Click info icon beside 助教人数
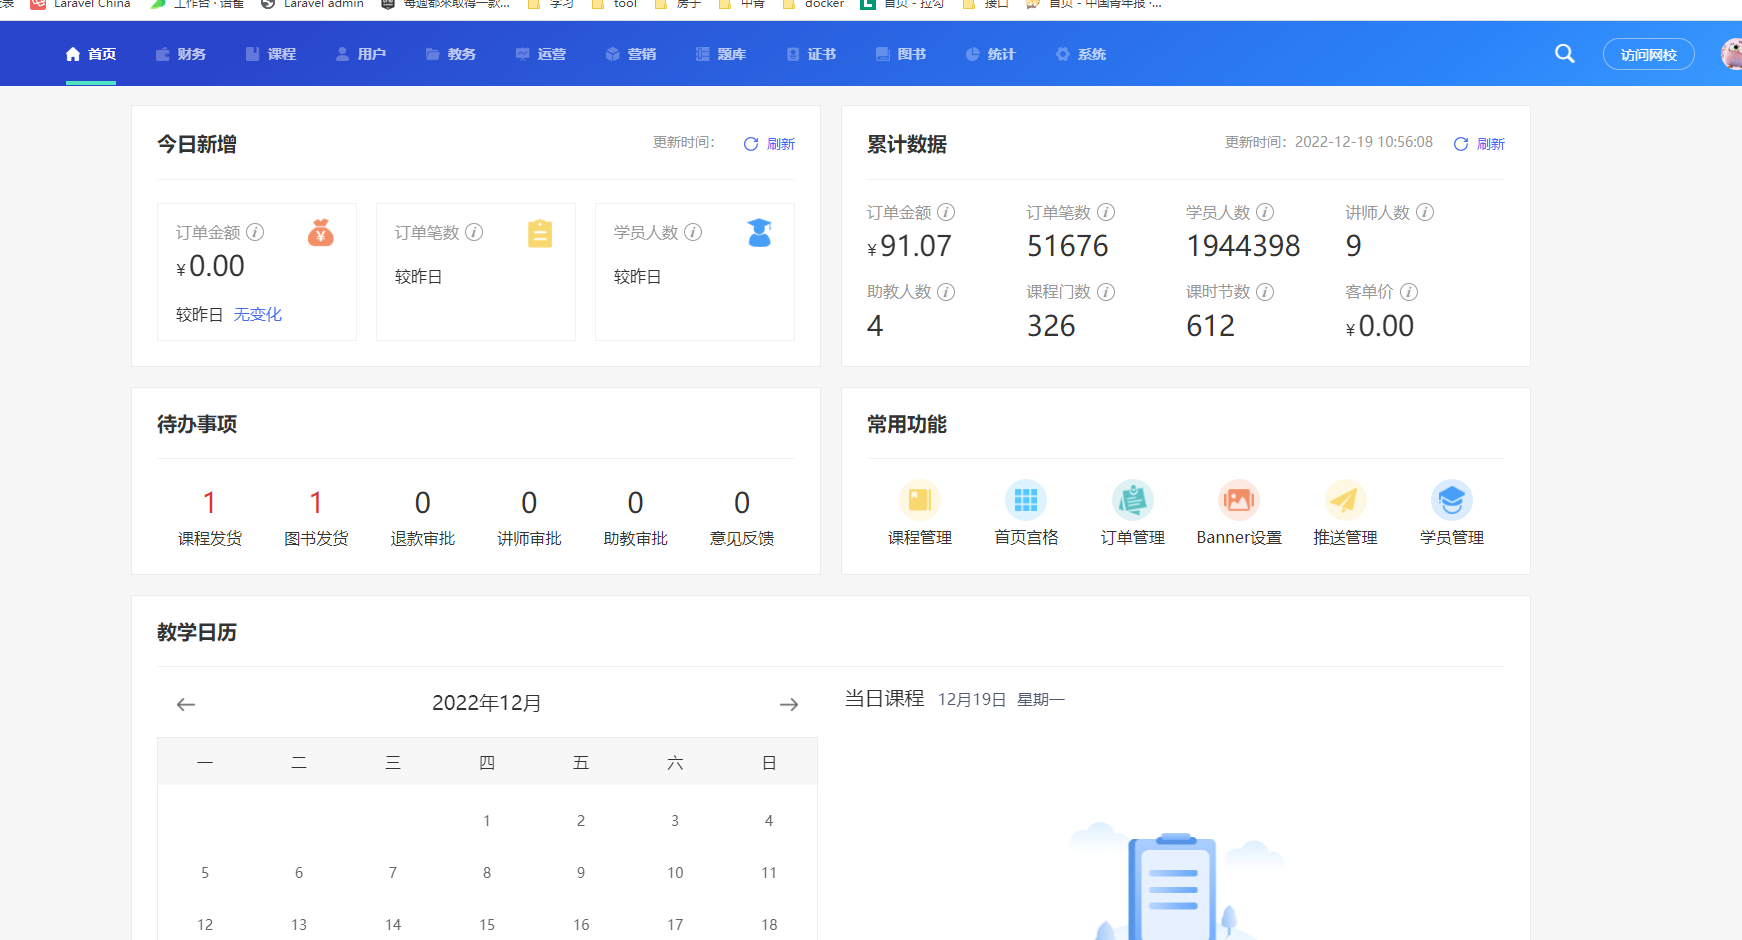This screenshot has height=940, width=1742. coord(946,292)
